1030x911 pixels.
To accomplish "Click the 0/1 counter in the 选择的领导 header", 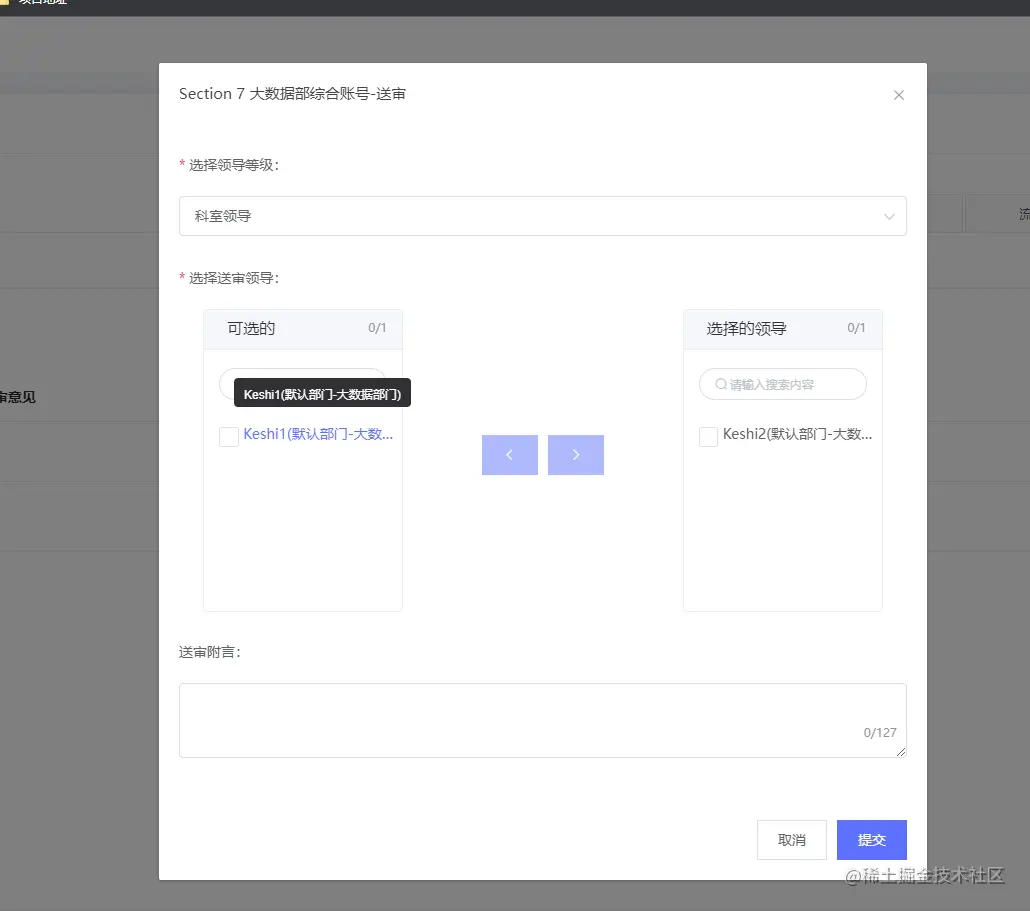I will [x=856, y=328].
